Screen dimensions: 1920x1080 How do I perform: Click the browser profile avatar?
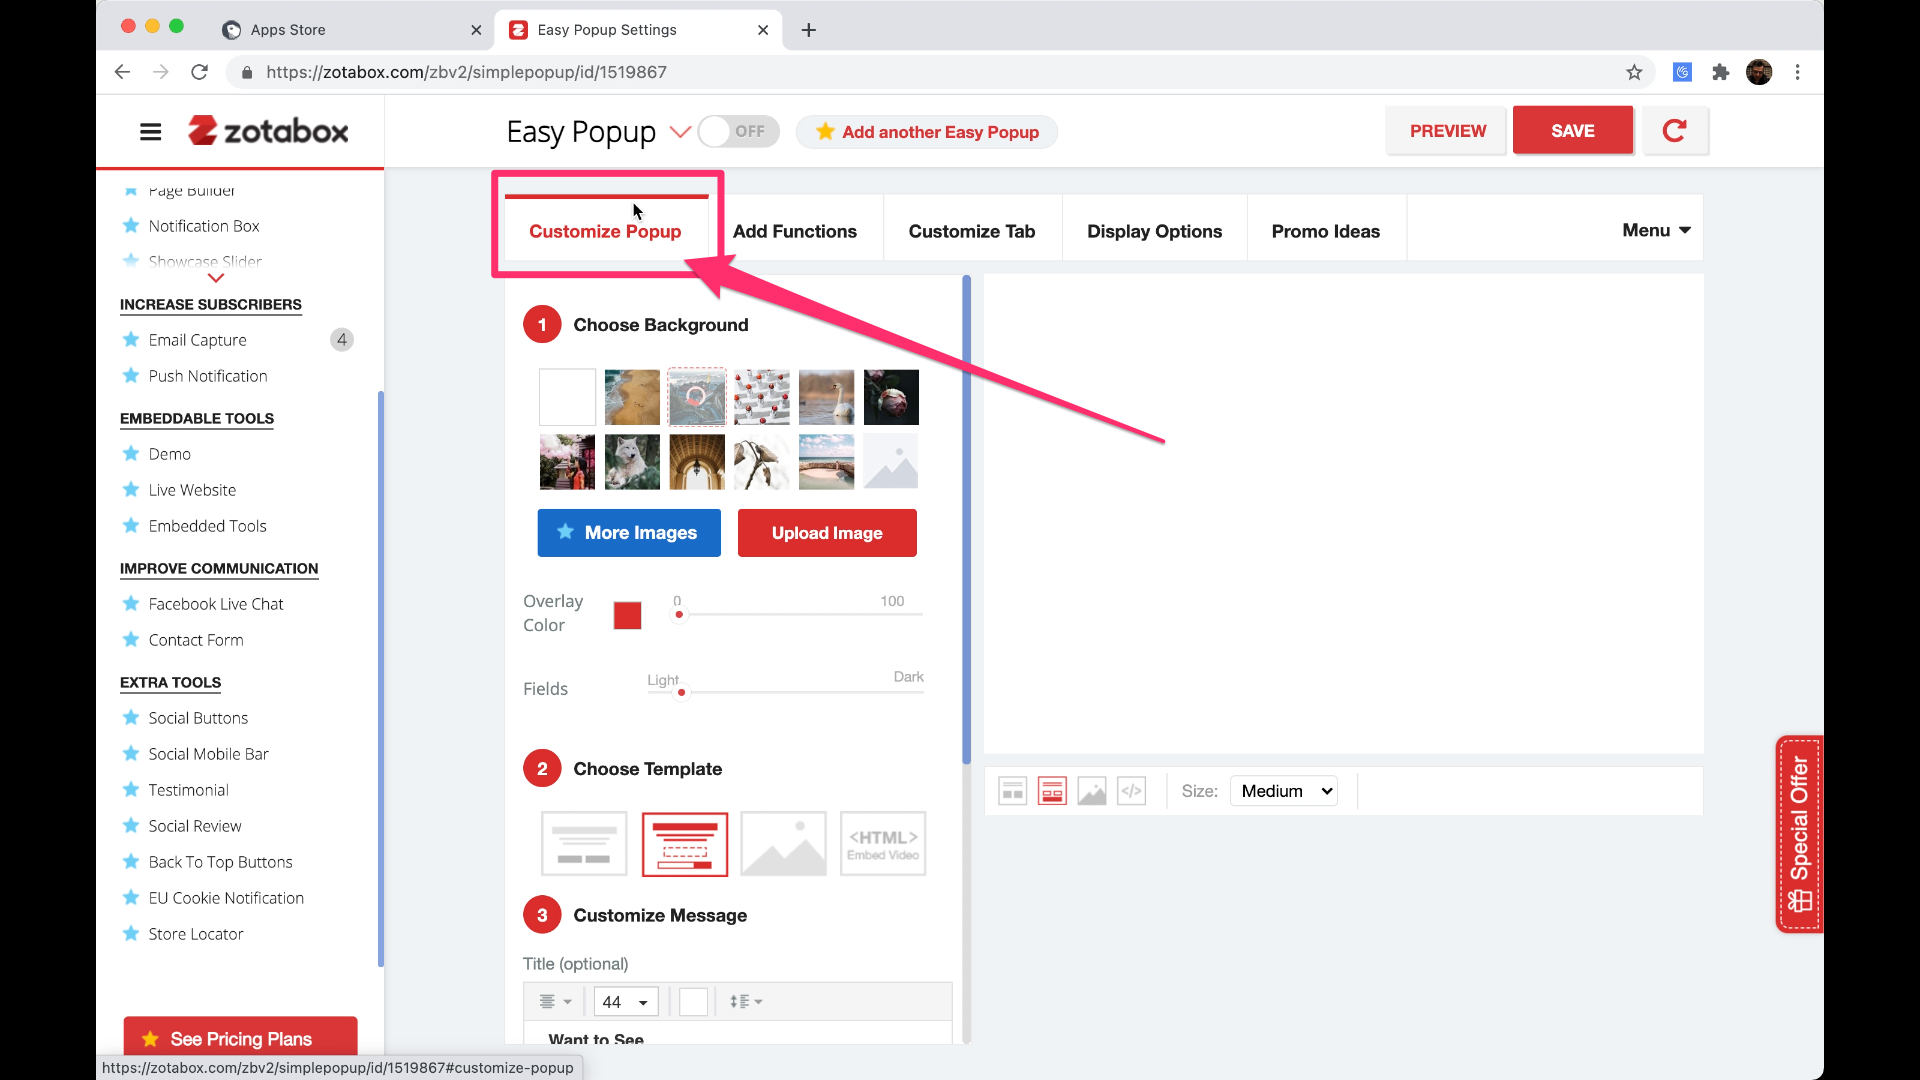(x=1759, y=72)
